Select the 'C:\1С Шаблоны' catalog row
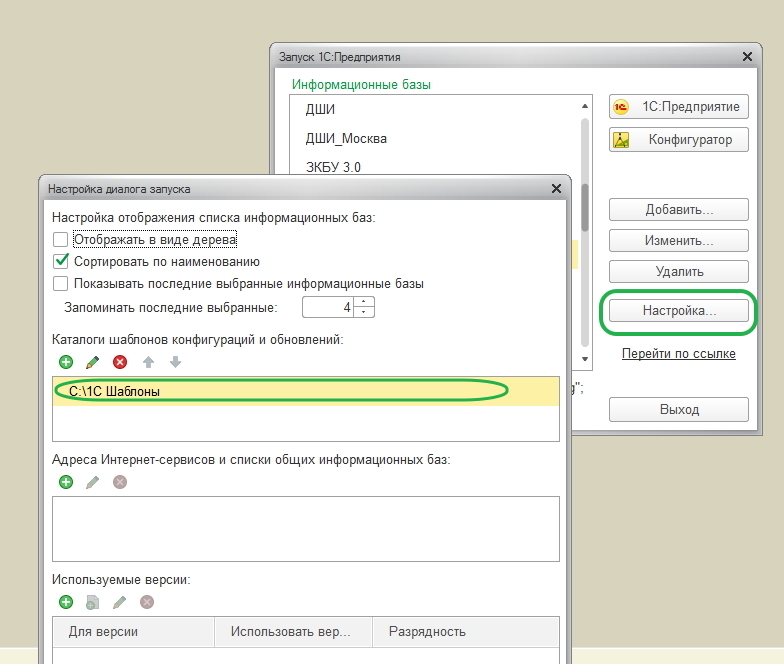Screen dimensions: 784x664 [x=306, y=391]
